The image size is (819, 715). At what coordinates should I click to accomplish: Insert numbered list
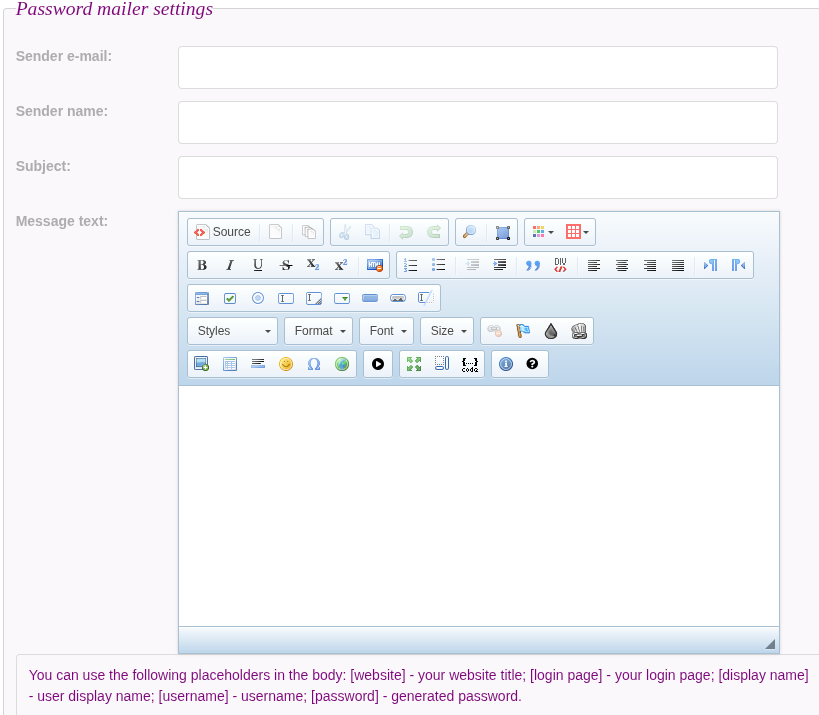click(x=411, y=265)
